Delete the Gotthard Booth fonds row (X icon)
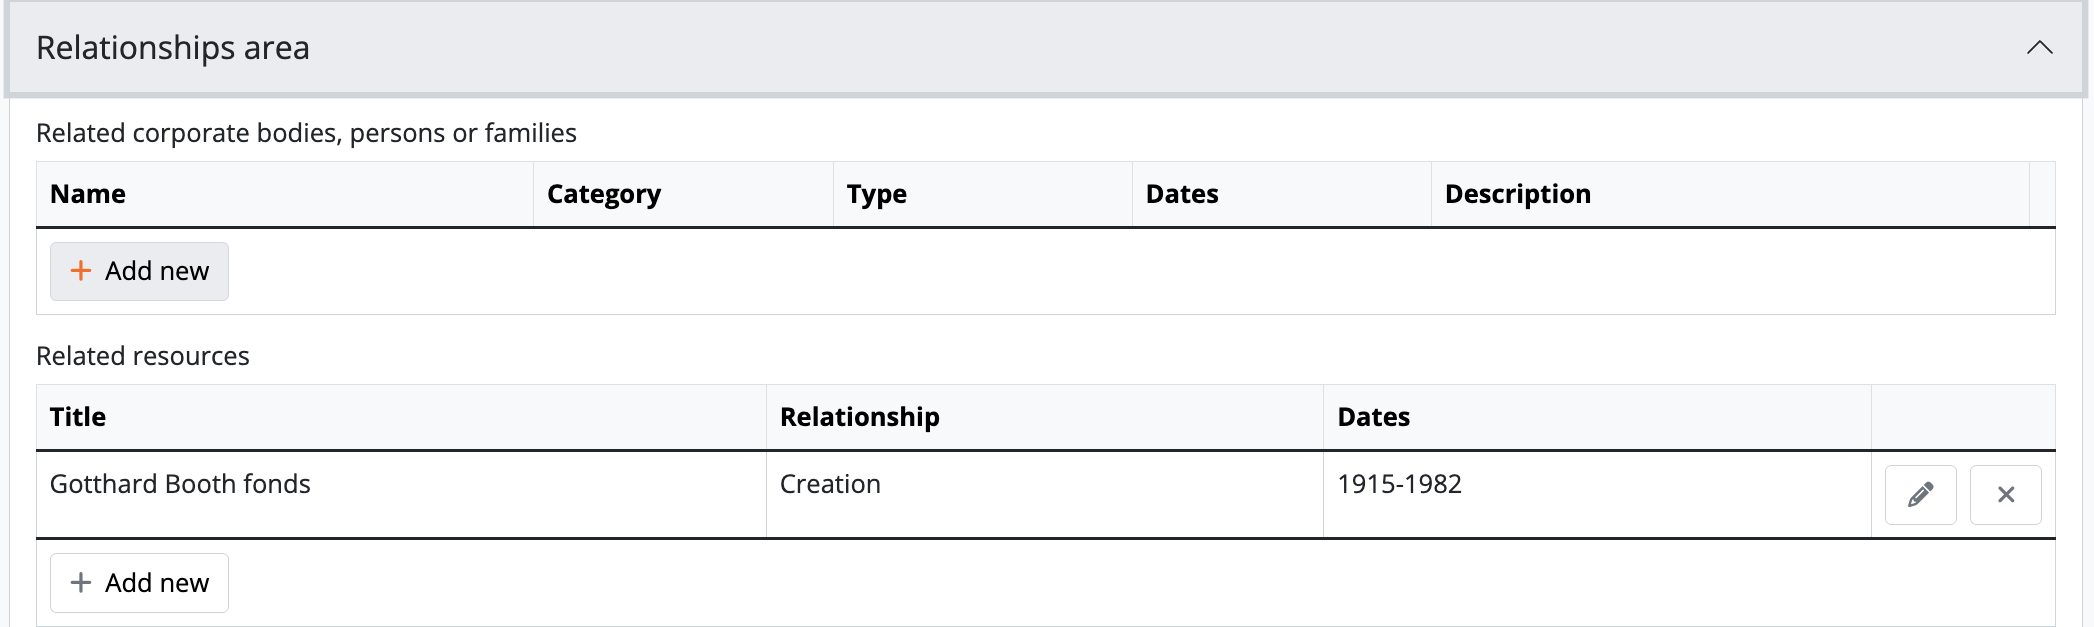This screenshot has width=2094, height=627. click(2005, 495)
